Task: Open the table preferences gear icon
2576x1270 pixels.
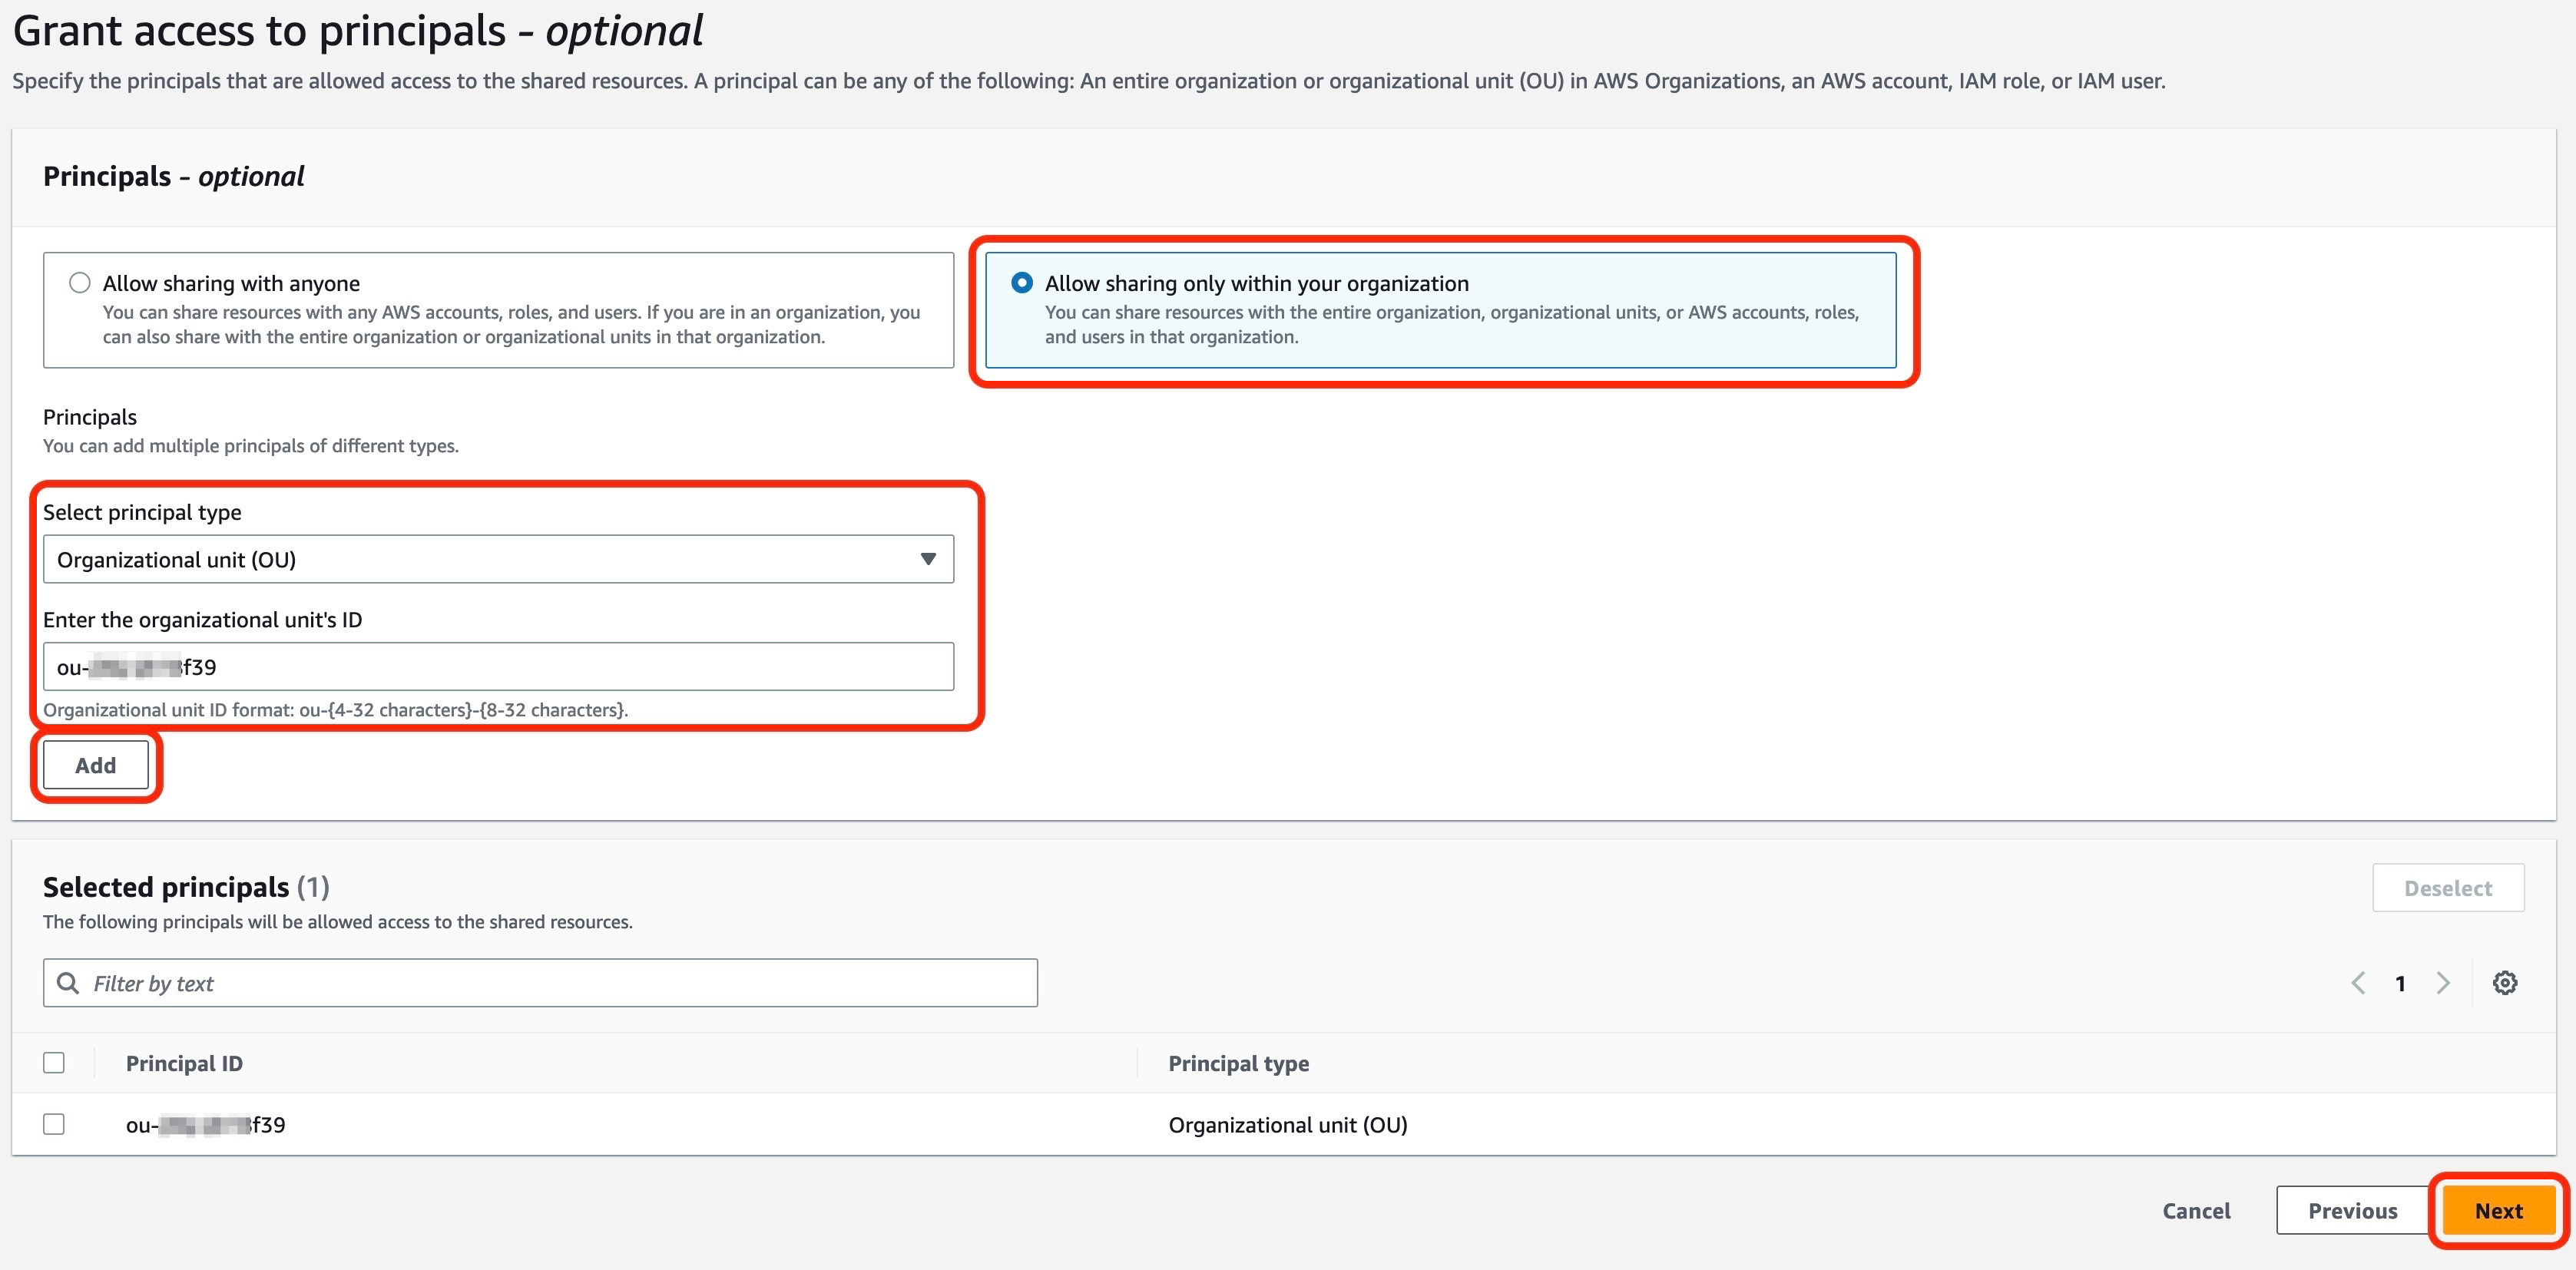Action: [2505, 983]
